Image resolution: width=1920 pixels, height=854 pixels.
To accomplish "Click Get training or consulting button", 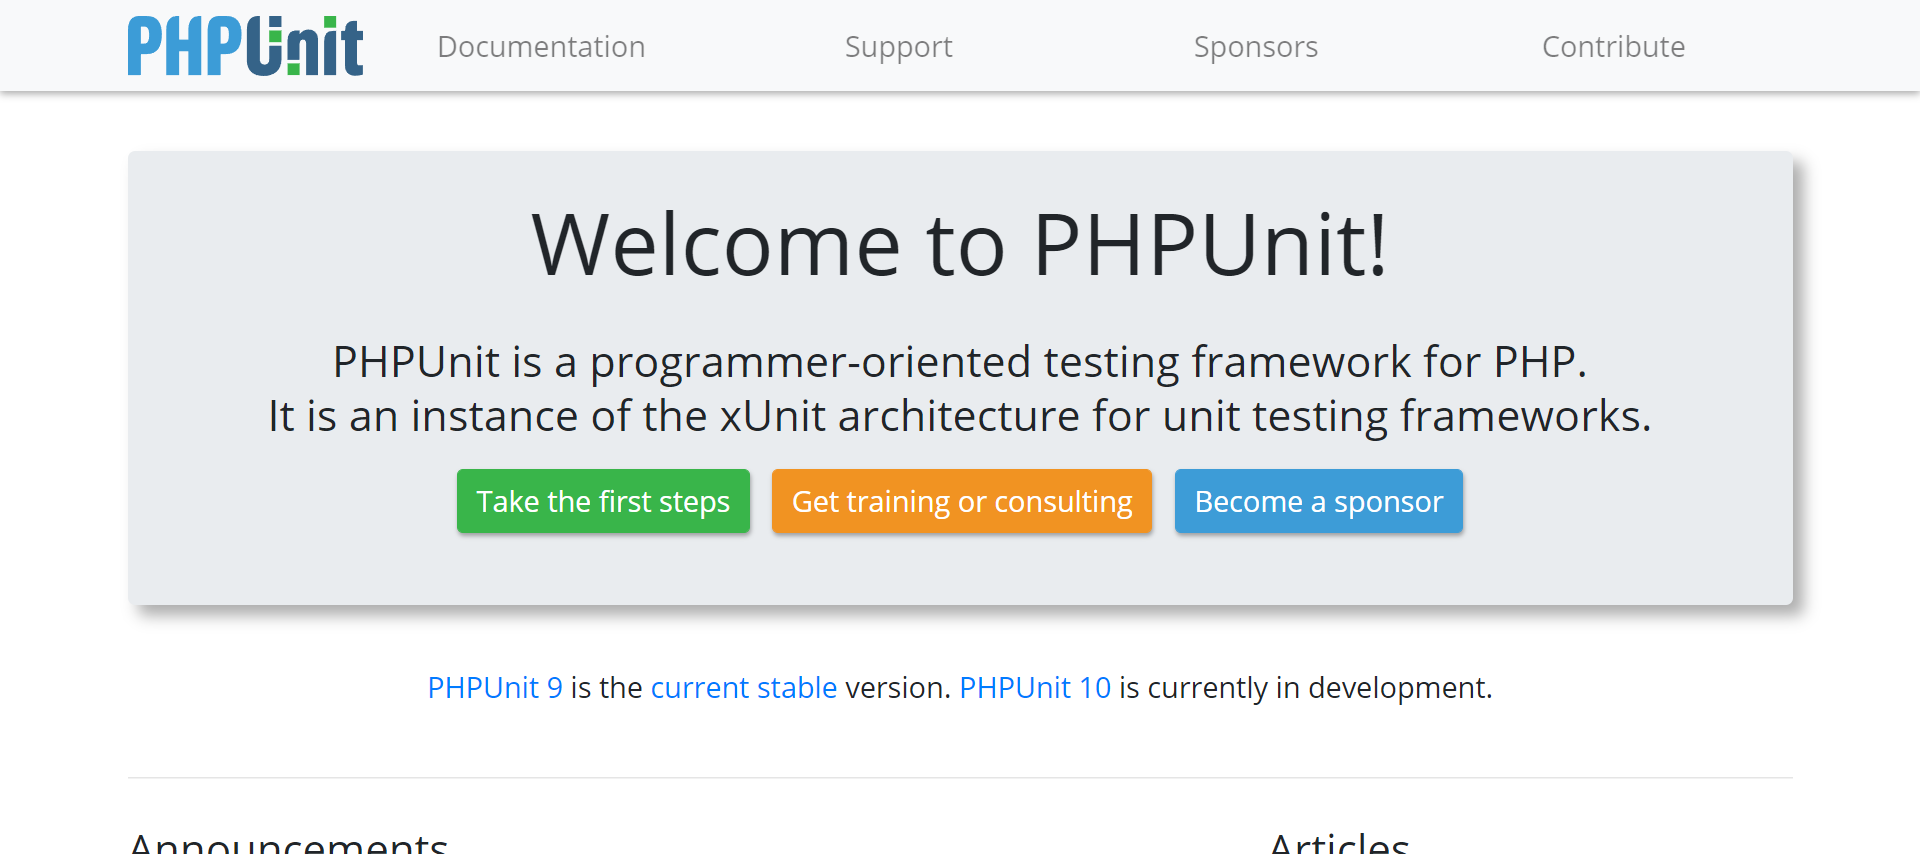I will coord(962,501).
